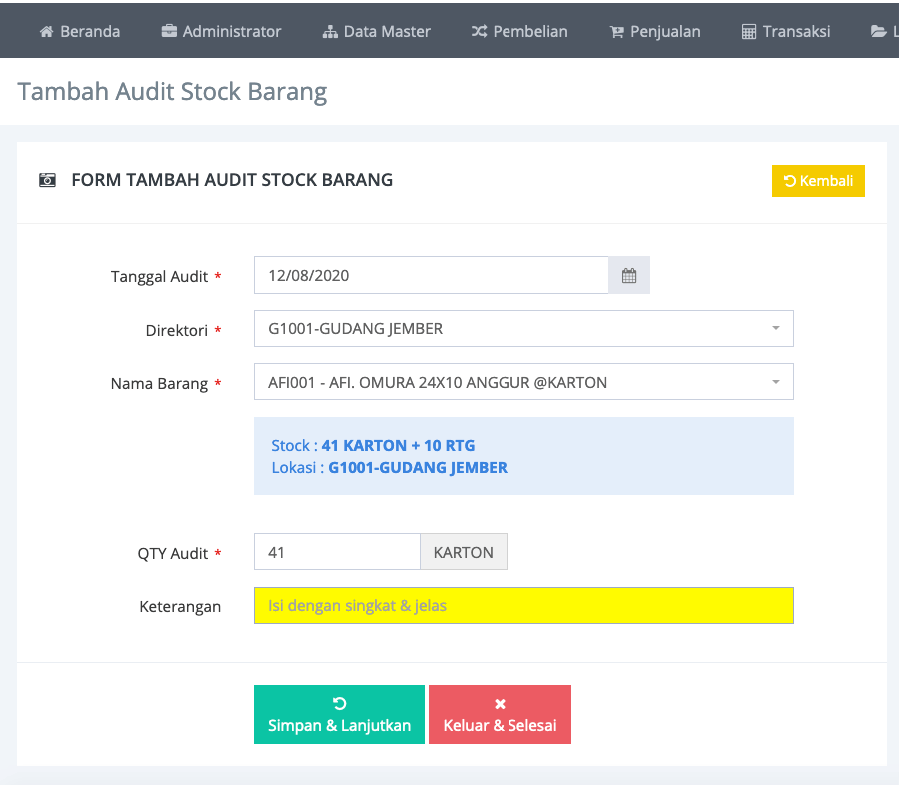The width and height of the screenshot is (899, 785).
Task: Open the calendar picker for Tanggal Audit
Action: pos(629,274)
